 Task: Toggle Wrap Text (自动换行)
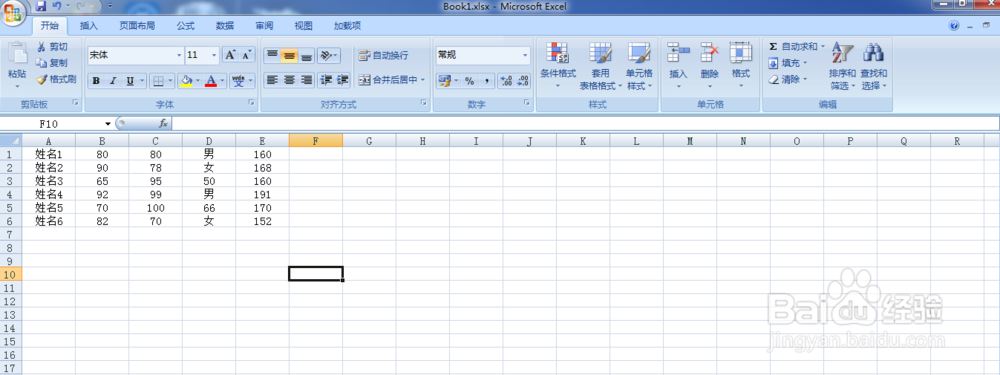point(383,55)
